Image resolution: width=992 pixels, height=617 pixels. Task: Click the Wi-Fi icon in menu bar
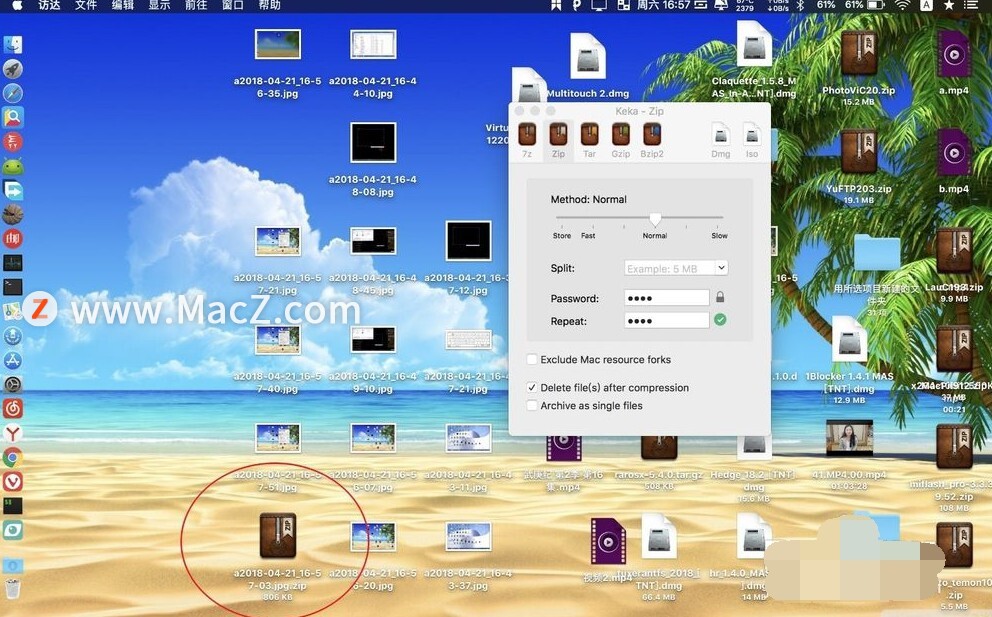point(902,5)
